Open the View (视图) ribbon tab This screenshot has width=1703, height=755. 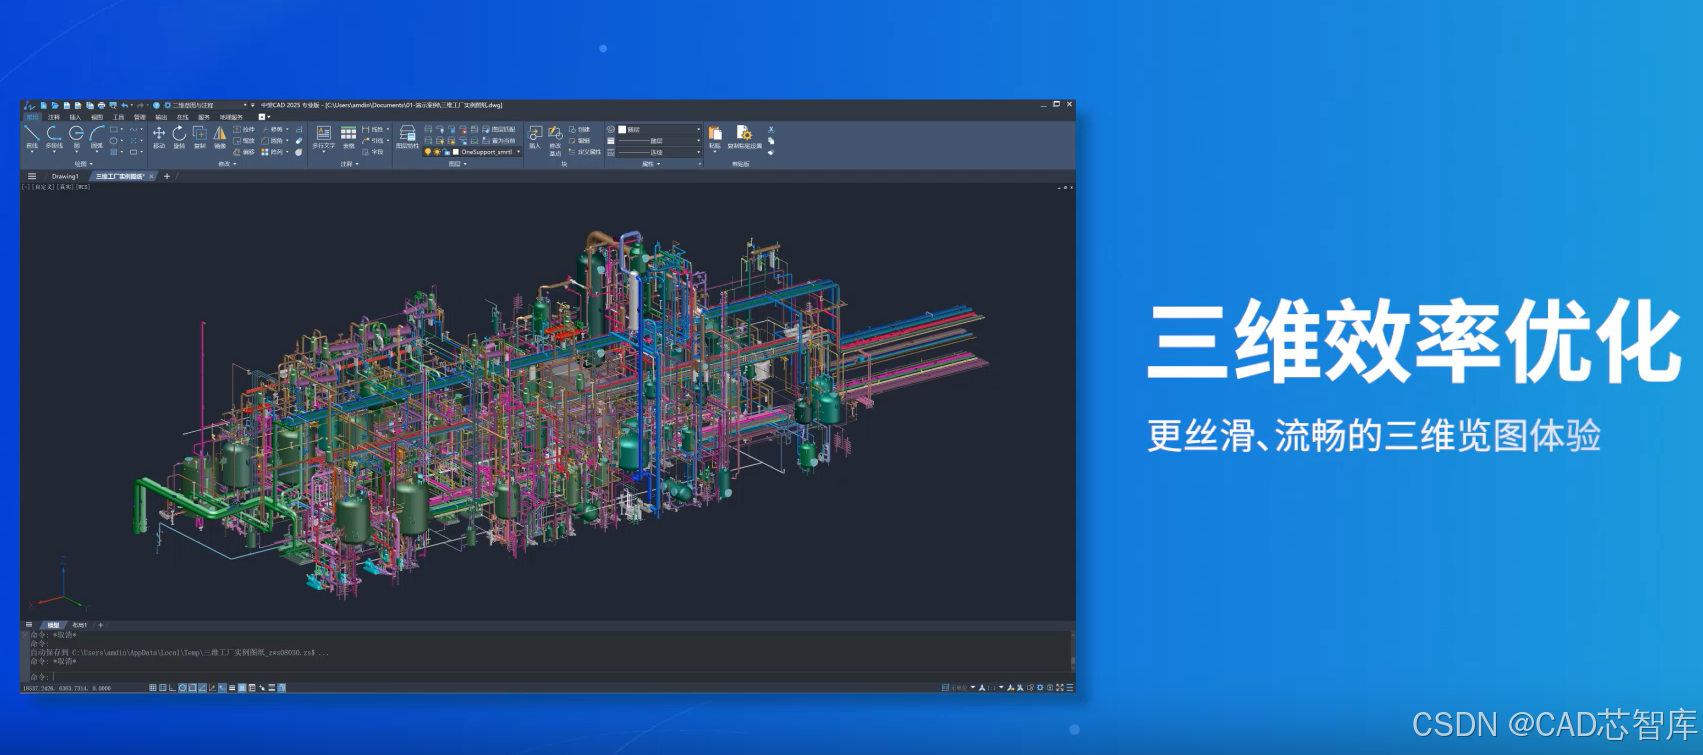97,117
